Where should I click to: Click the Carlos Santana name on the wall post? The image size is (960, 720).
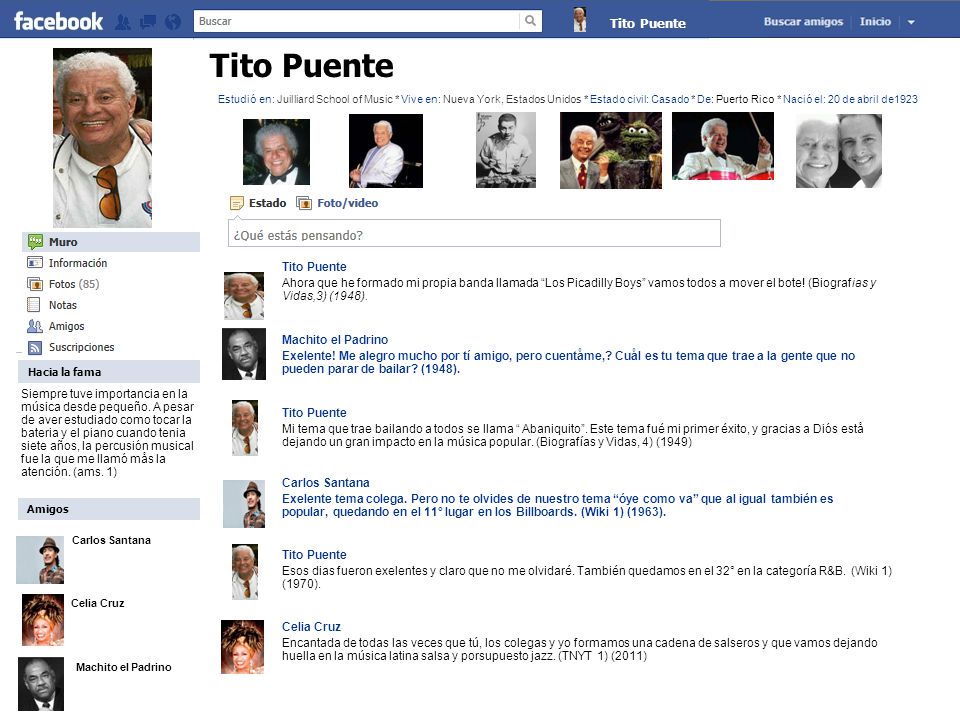tap(326, 482)
